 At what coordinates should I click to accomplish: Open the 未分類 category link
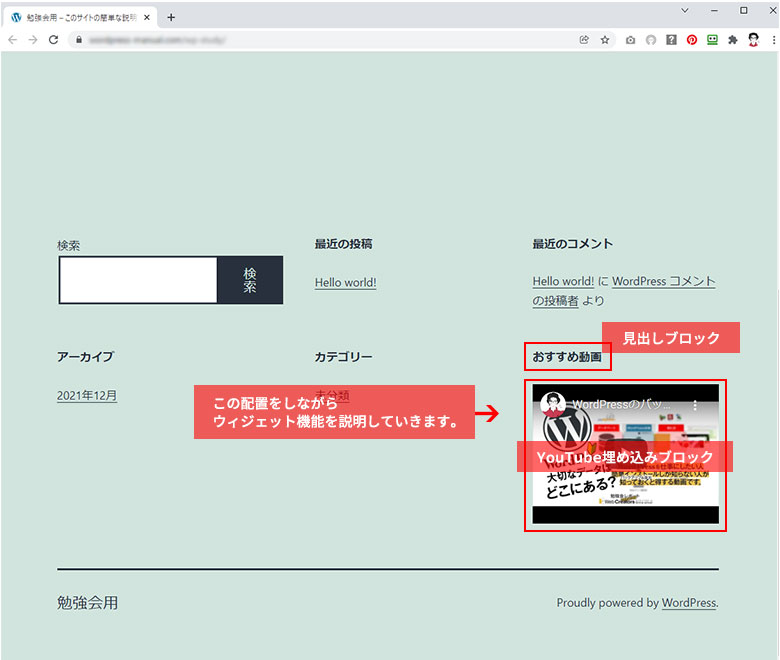332,395
